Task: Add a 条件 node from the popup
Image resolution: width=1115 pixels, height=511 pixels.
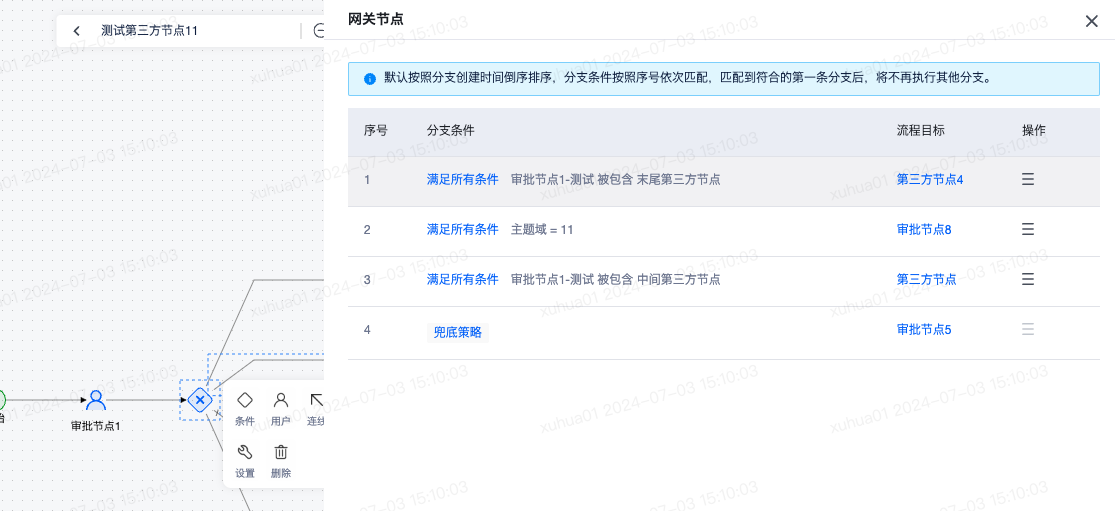Action: 245,409
